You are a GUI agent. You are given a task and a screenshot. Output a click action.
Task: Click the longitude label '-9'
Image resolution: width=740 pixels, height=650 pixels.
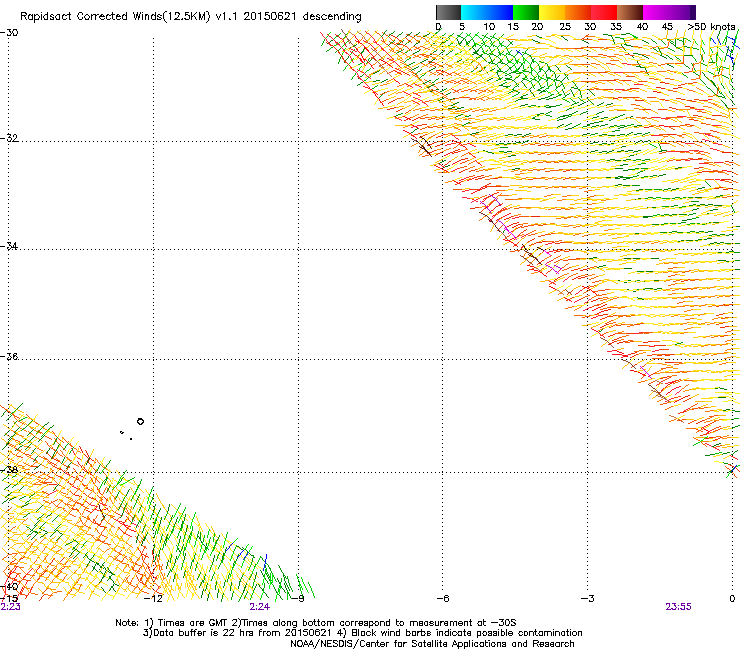[x=298, y=599]
